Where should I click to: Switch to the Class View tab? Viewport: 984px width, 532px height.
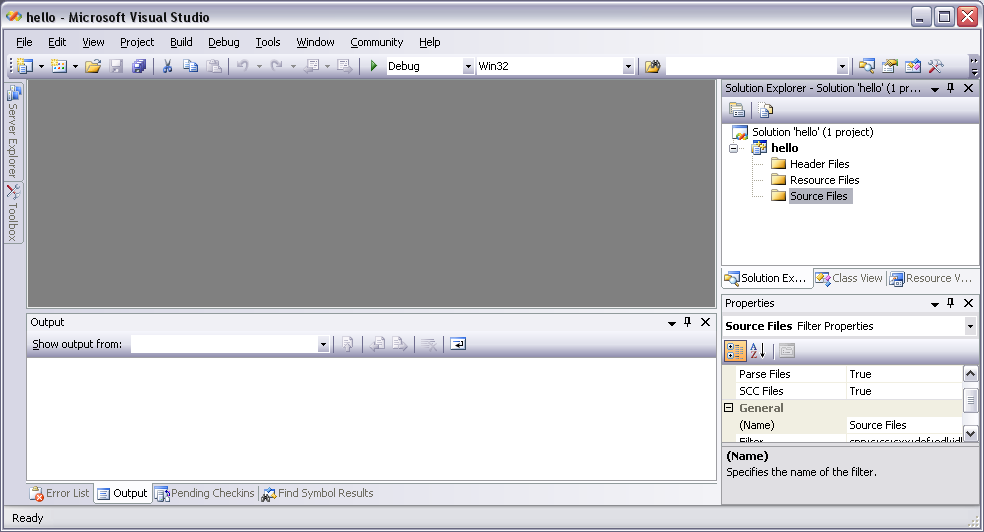tap(849, 278)
